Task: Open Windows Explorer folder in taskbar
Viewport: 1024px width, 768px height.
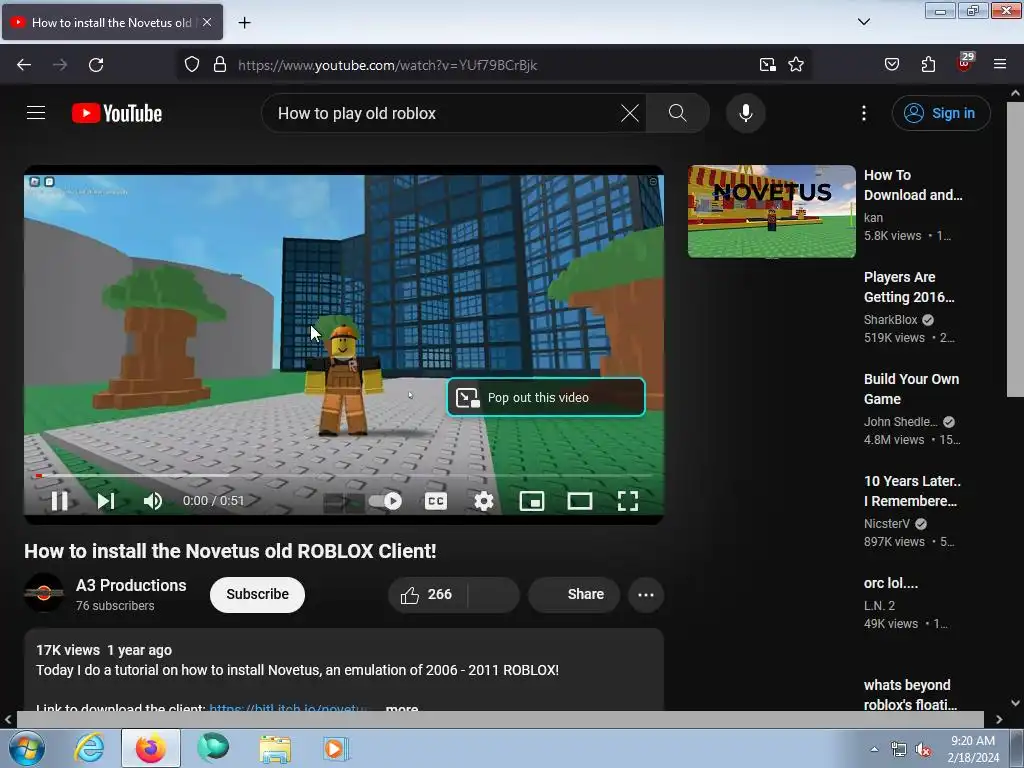Action: click(275, 748)
